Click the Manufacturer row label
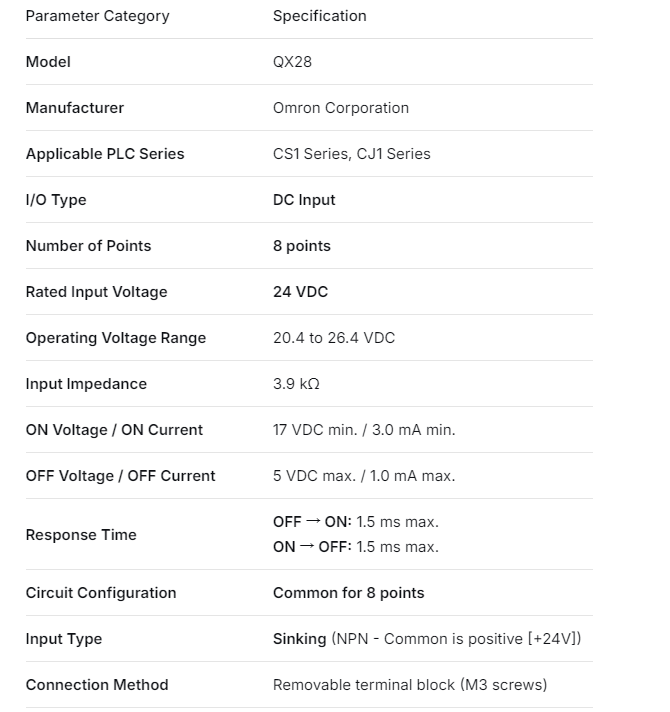The height and width of the screenshot is (712, 670). (75, 108)
